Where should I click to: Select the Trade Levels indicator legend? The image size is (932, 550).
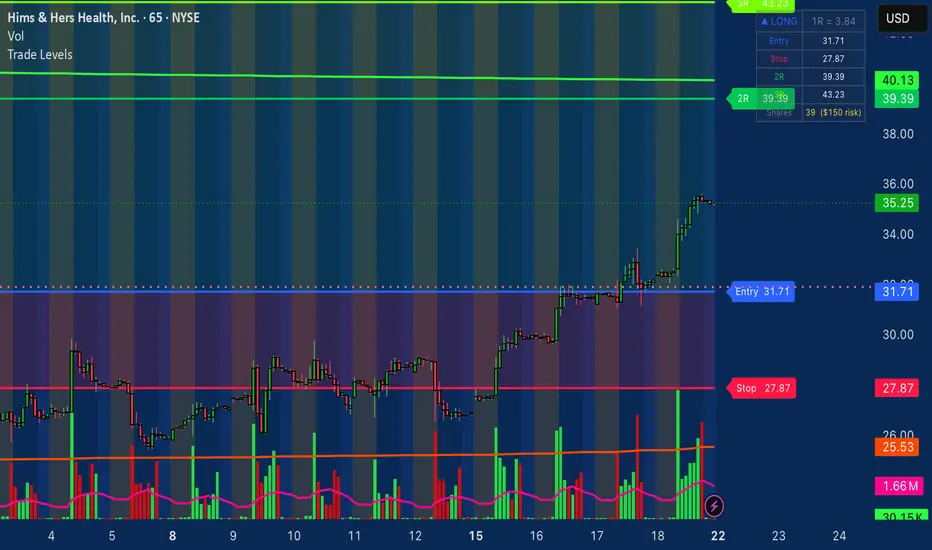(40, 55)
